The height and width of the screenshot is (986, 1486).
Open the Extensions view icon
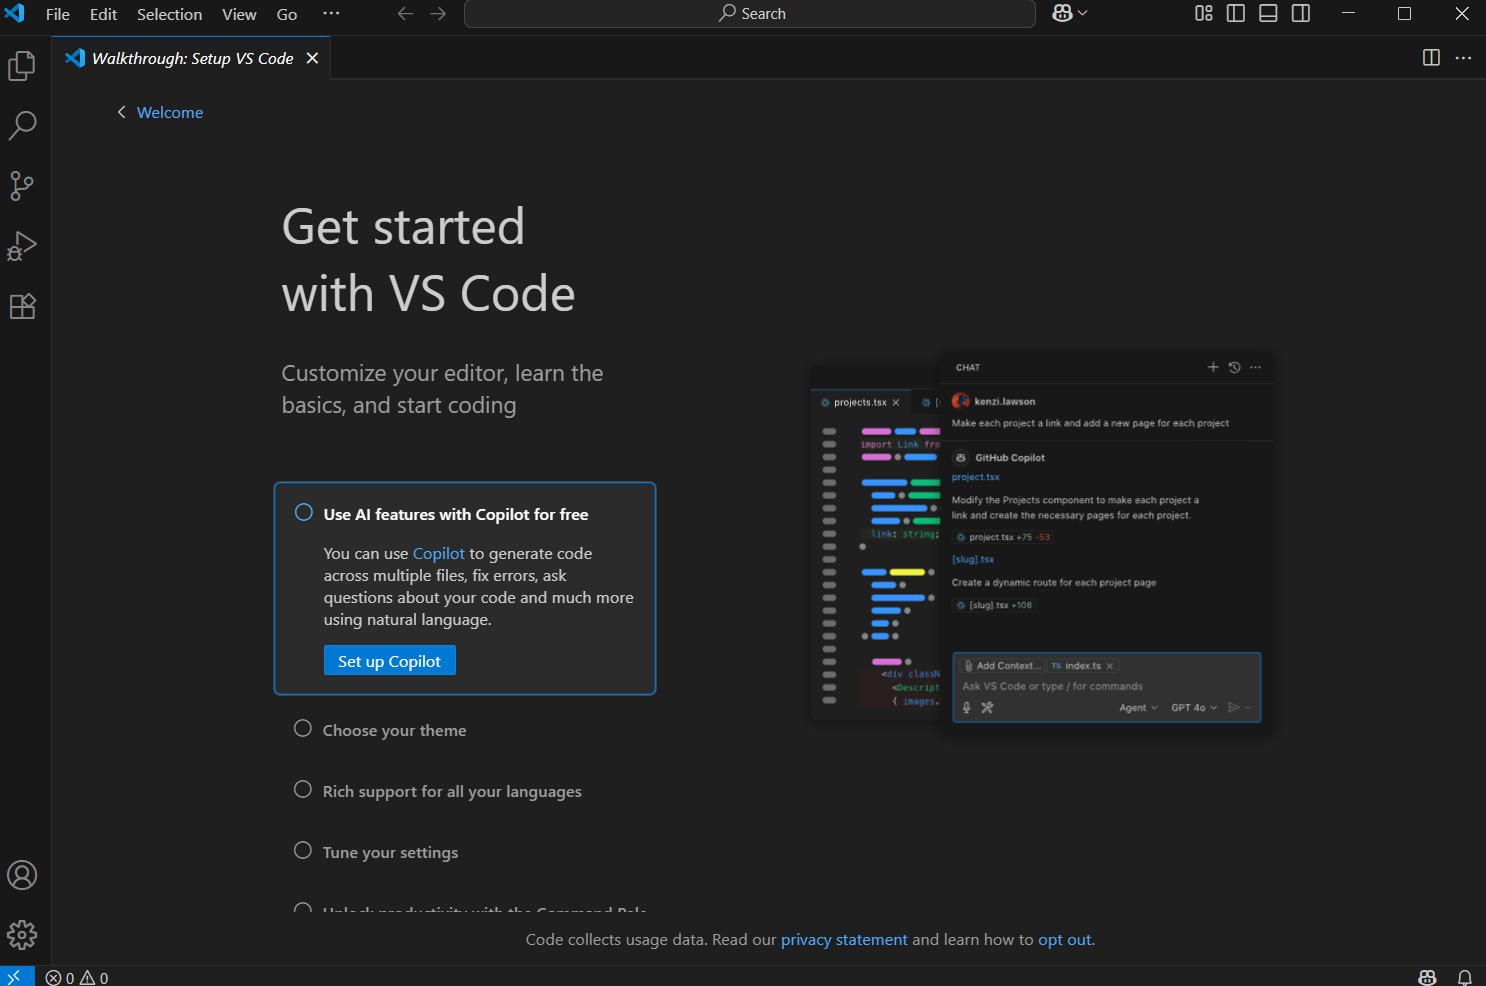[x=22, y=306]
